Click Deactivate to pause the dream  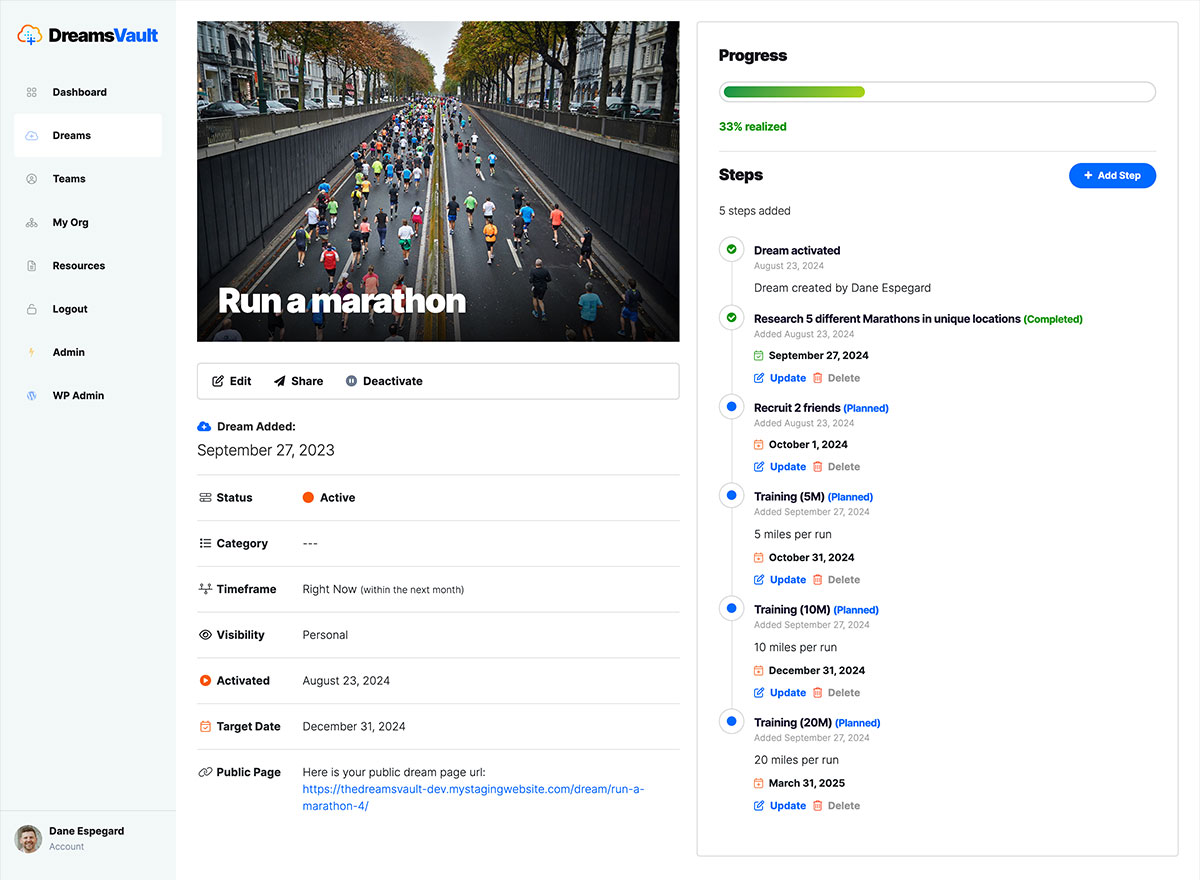384,381
